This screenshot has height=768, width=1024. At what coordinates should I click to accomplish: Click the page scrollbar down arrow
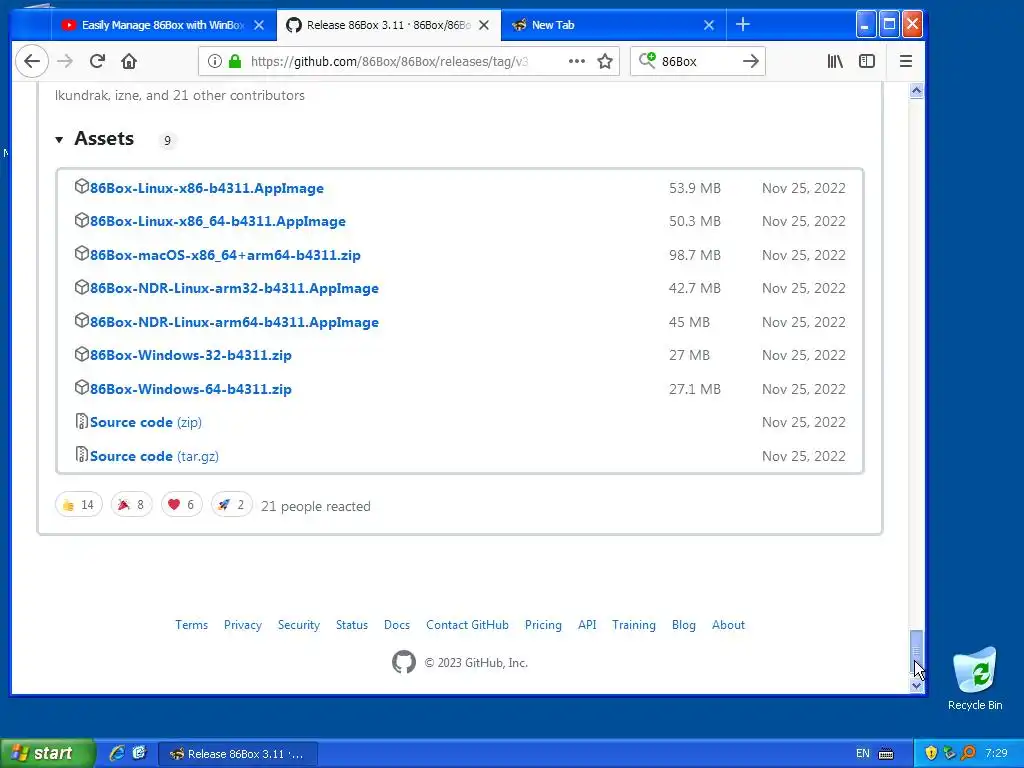(x=916, y=686)
